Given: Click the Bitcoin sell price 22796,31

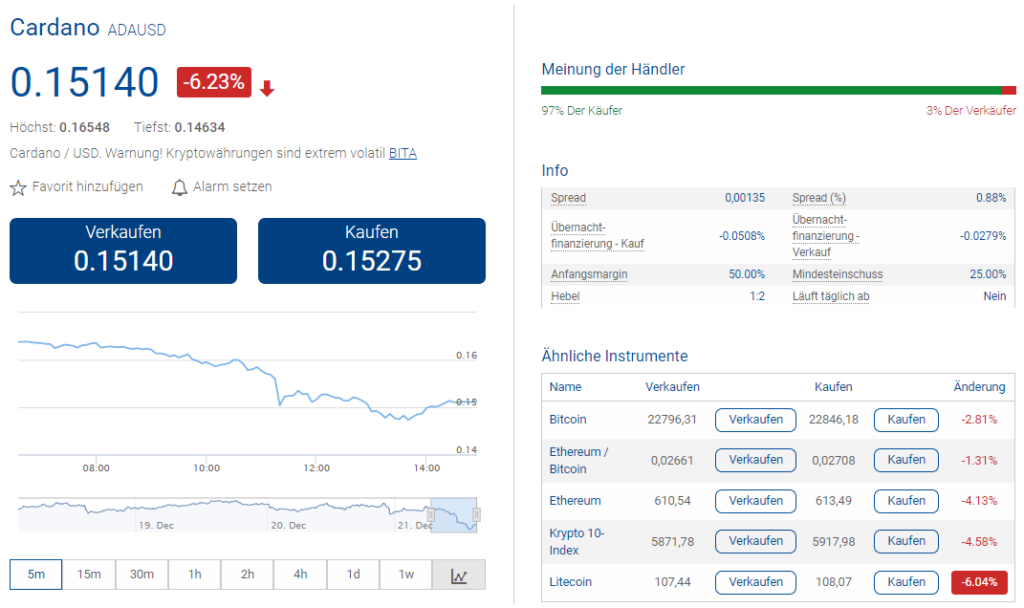Looking at the screenshot, I should click(x=672, y=419).
